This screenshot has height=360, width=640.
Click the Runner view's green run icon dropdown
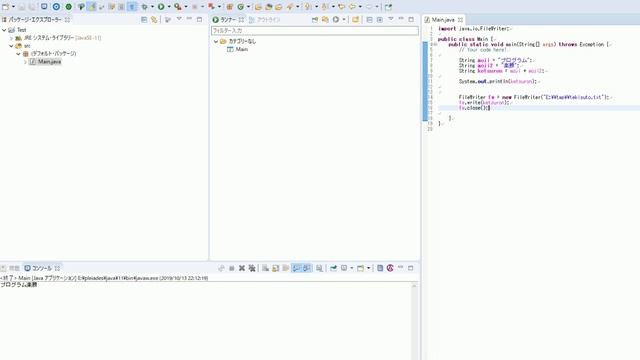344,20
